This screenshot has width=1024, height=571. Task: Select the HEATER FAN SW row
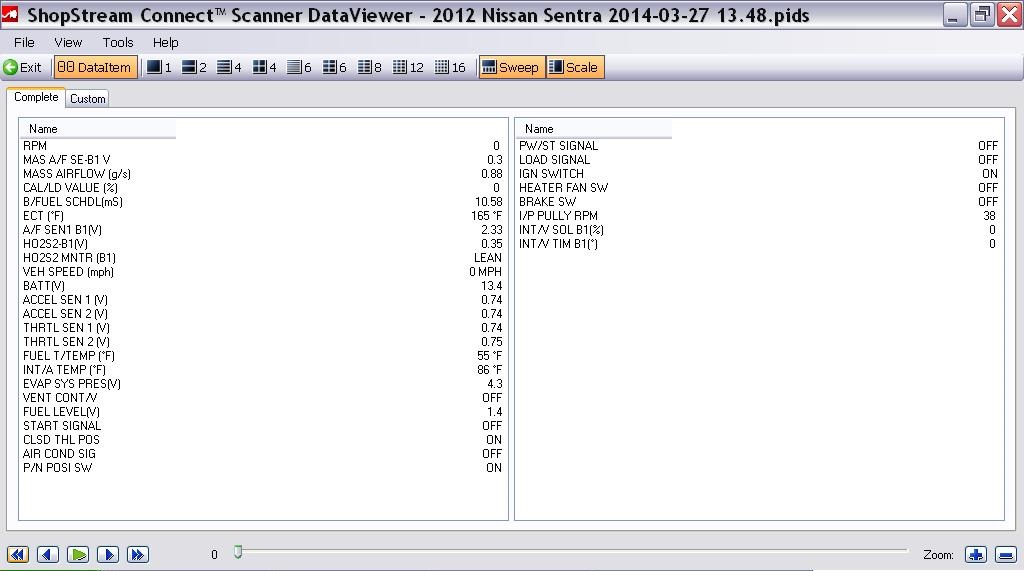click(x=759, y=188)
